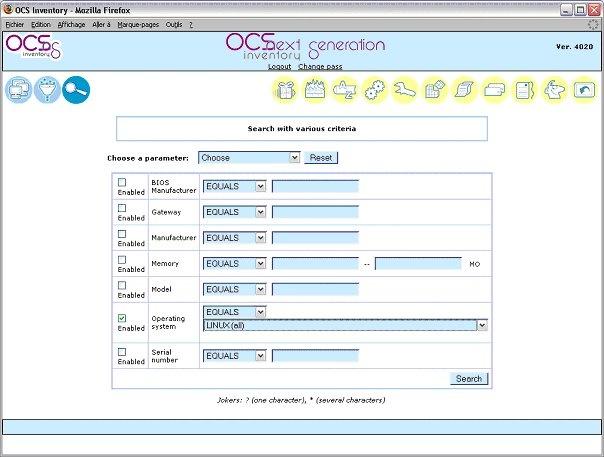Open the Outils menu
This screenshot has height=457, width=604.
tap(174, 25)
